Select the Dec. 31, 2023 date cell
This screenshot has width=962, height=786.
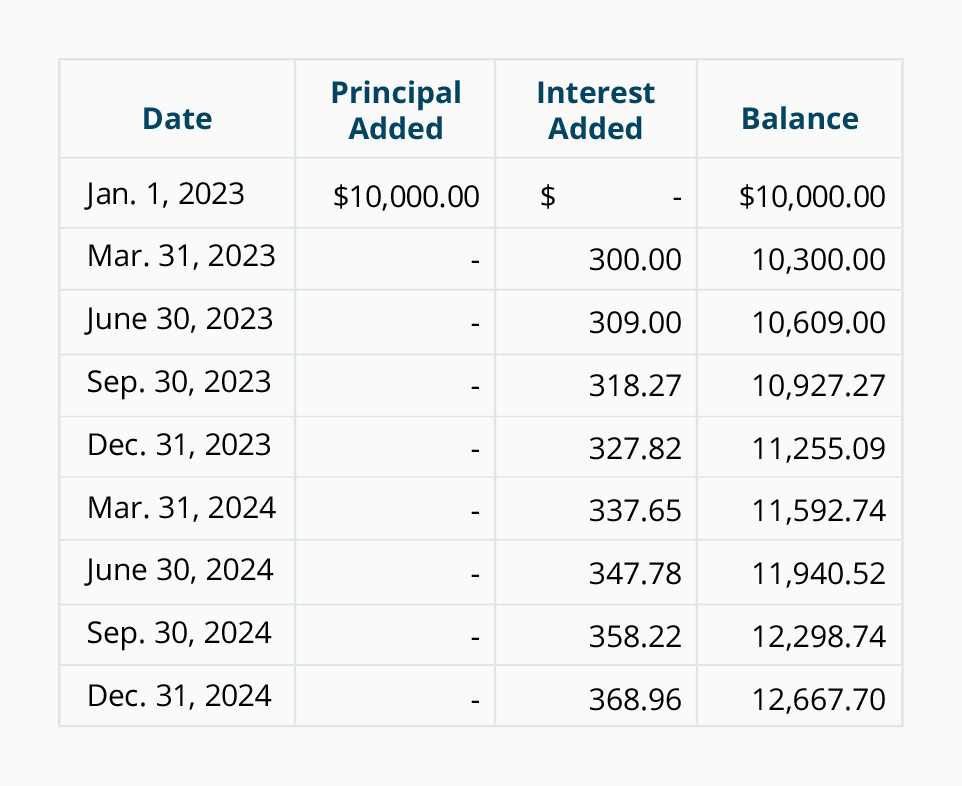point(179,445)
